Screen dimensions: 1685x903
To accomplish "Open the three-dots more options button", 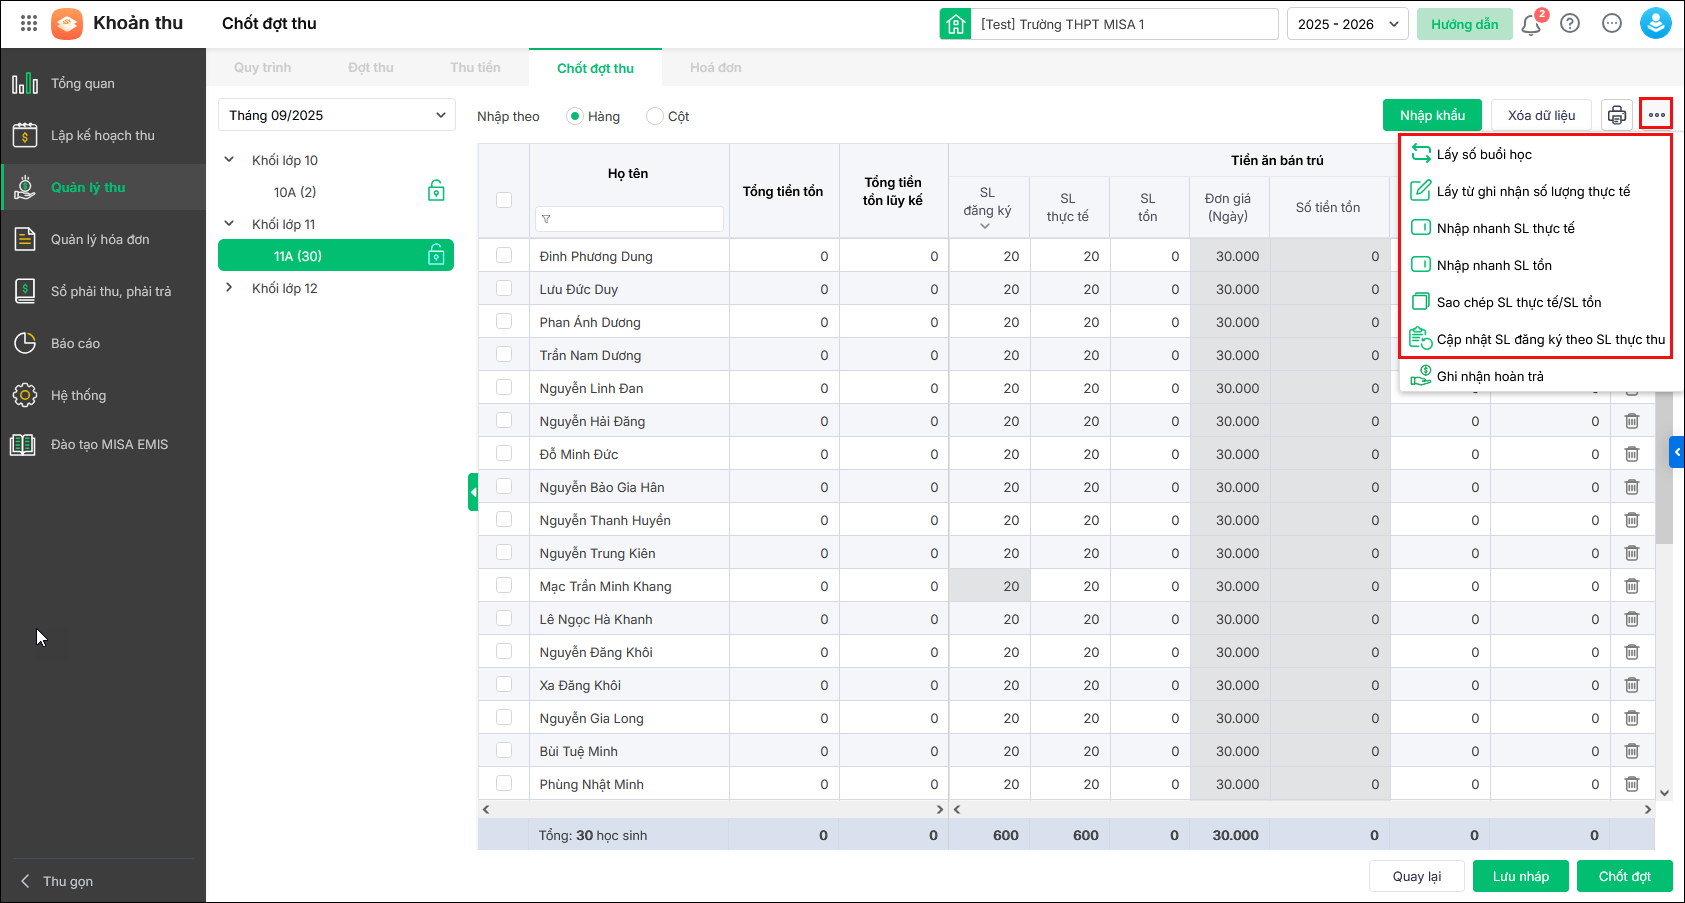I will [x=1656, y=115].
